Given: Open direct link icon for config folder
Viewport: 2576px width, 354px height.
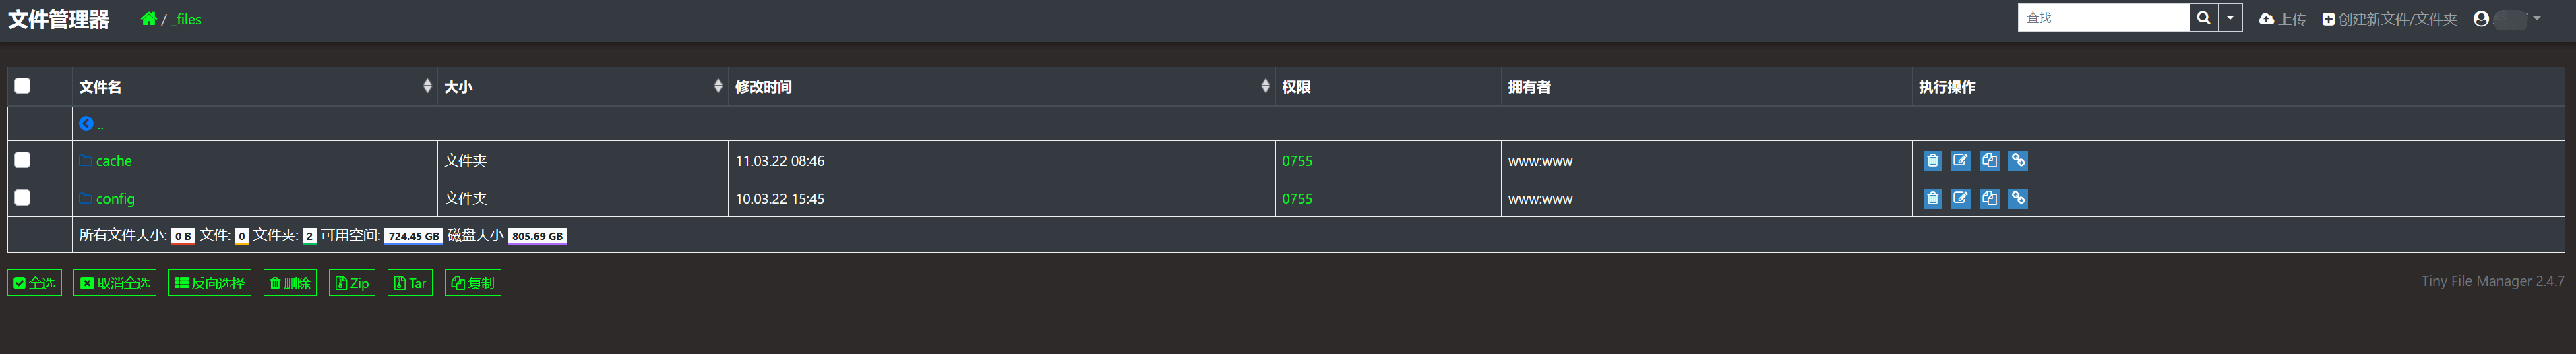Looking at the screenshot, I should [2018, 199].
